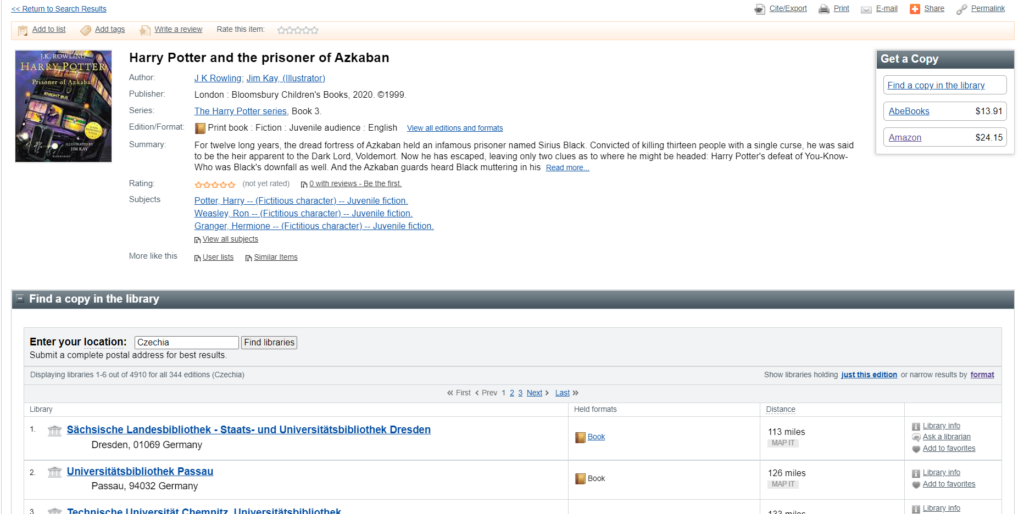Click the info icon in Dresden library's row
This screenshot has height=514, width=1024.
tap(916, 426)
